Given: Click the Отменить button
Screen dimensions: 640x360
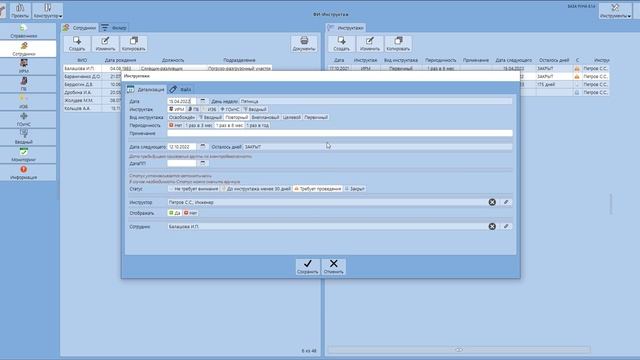Looking at the screenshot, I should tap(333, 267).
